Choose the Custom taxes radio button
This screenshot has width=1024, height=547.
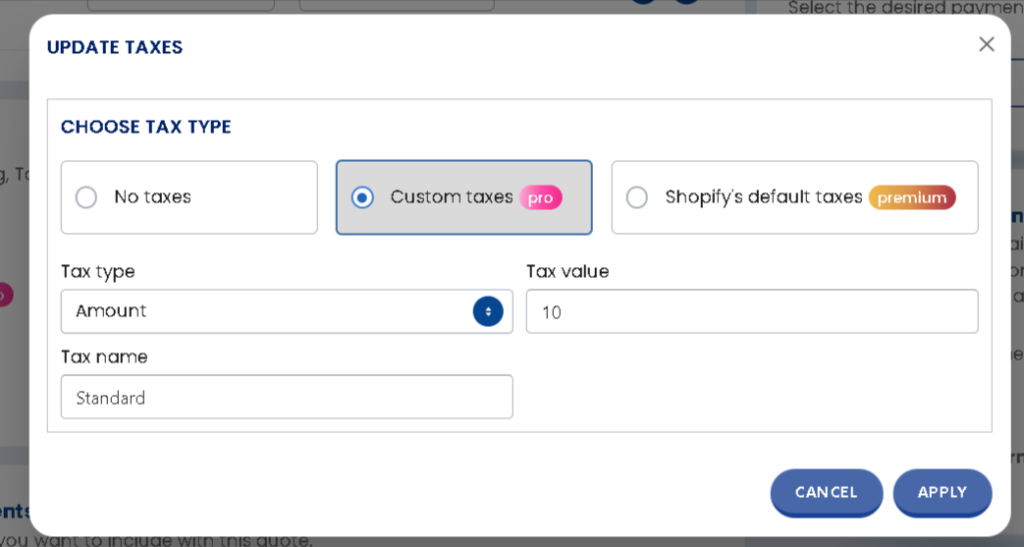tap(363, 197)
